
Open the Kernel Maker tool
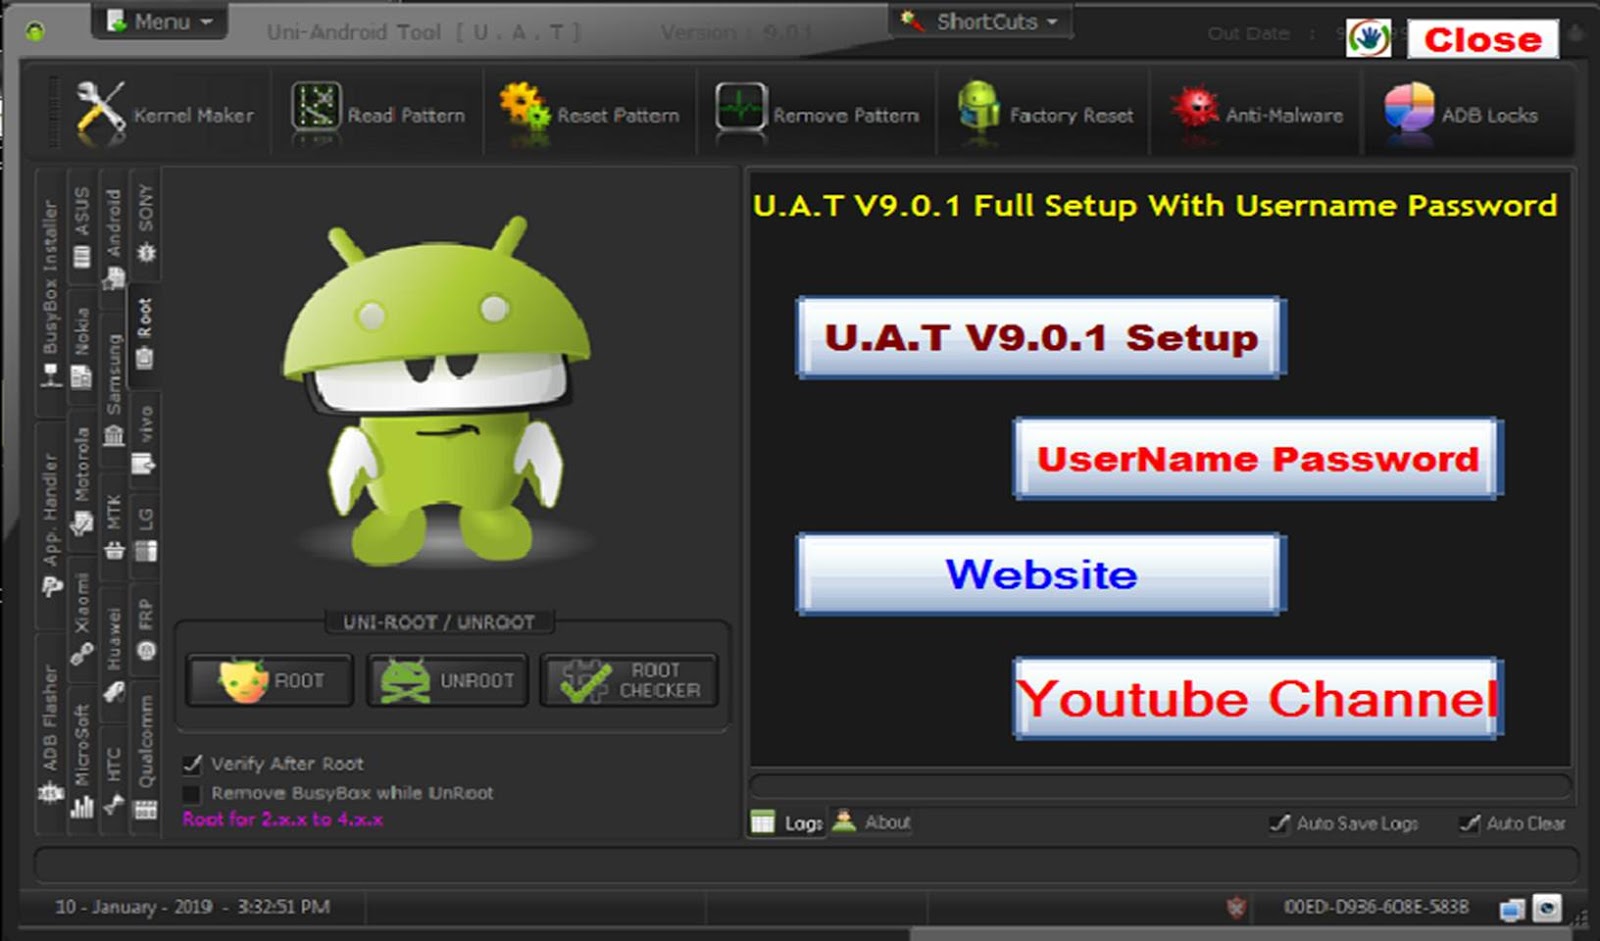[x=165, y=113]
